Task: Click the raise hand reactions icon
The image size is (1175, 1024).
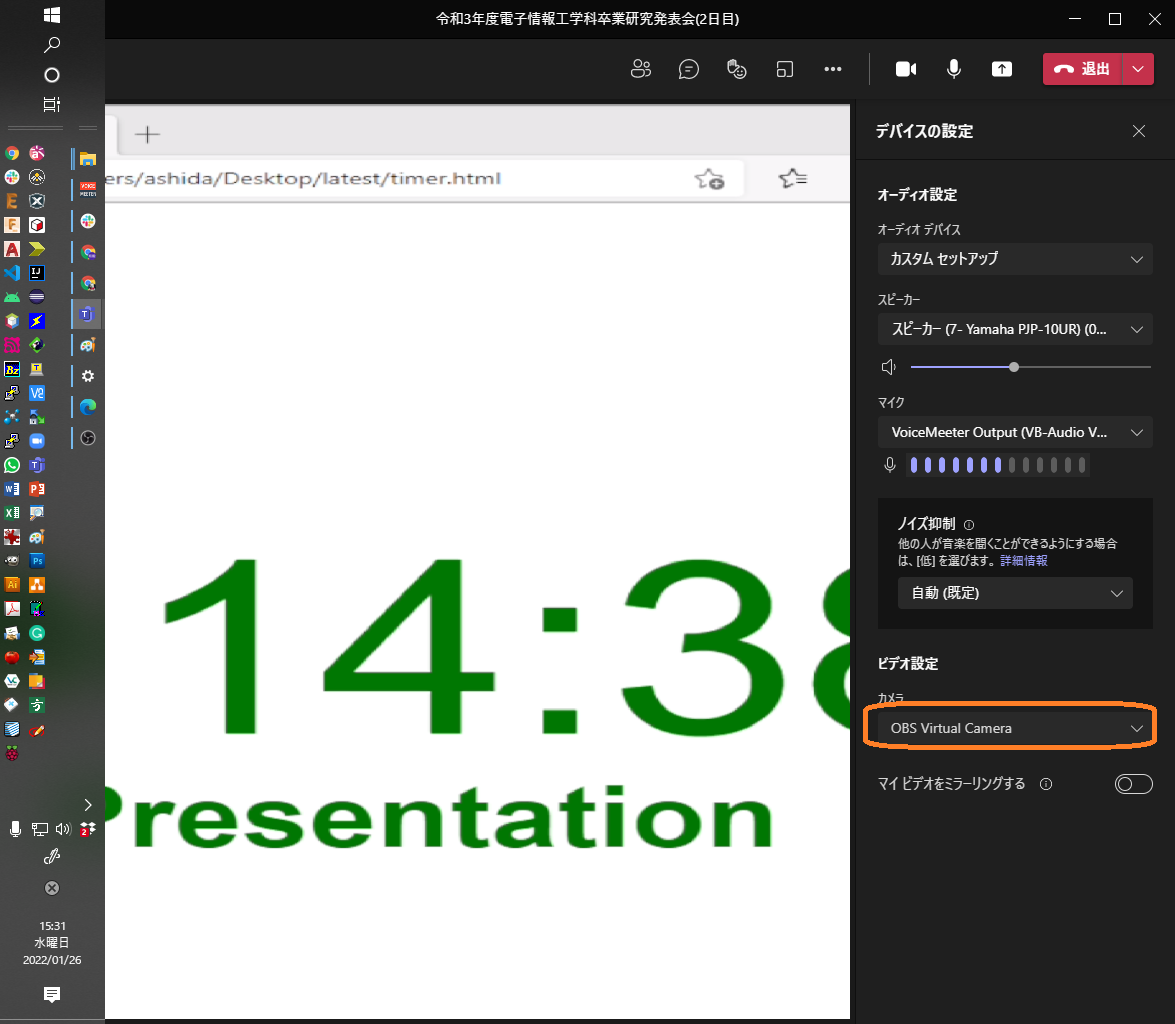Action: coord(737,69)
